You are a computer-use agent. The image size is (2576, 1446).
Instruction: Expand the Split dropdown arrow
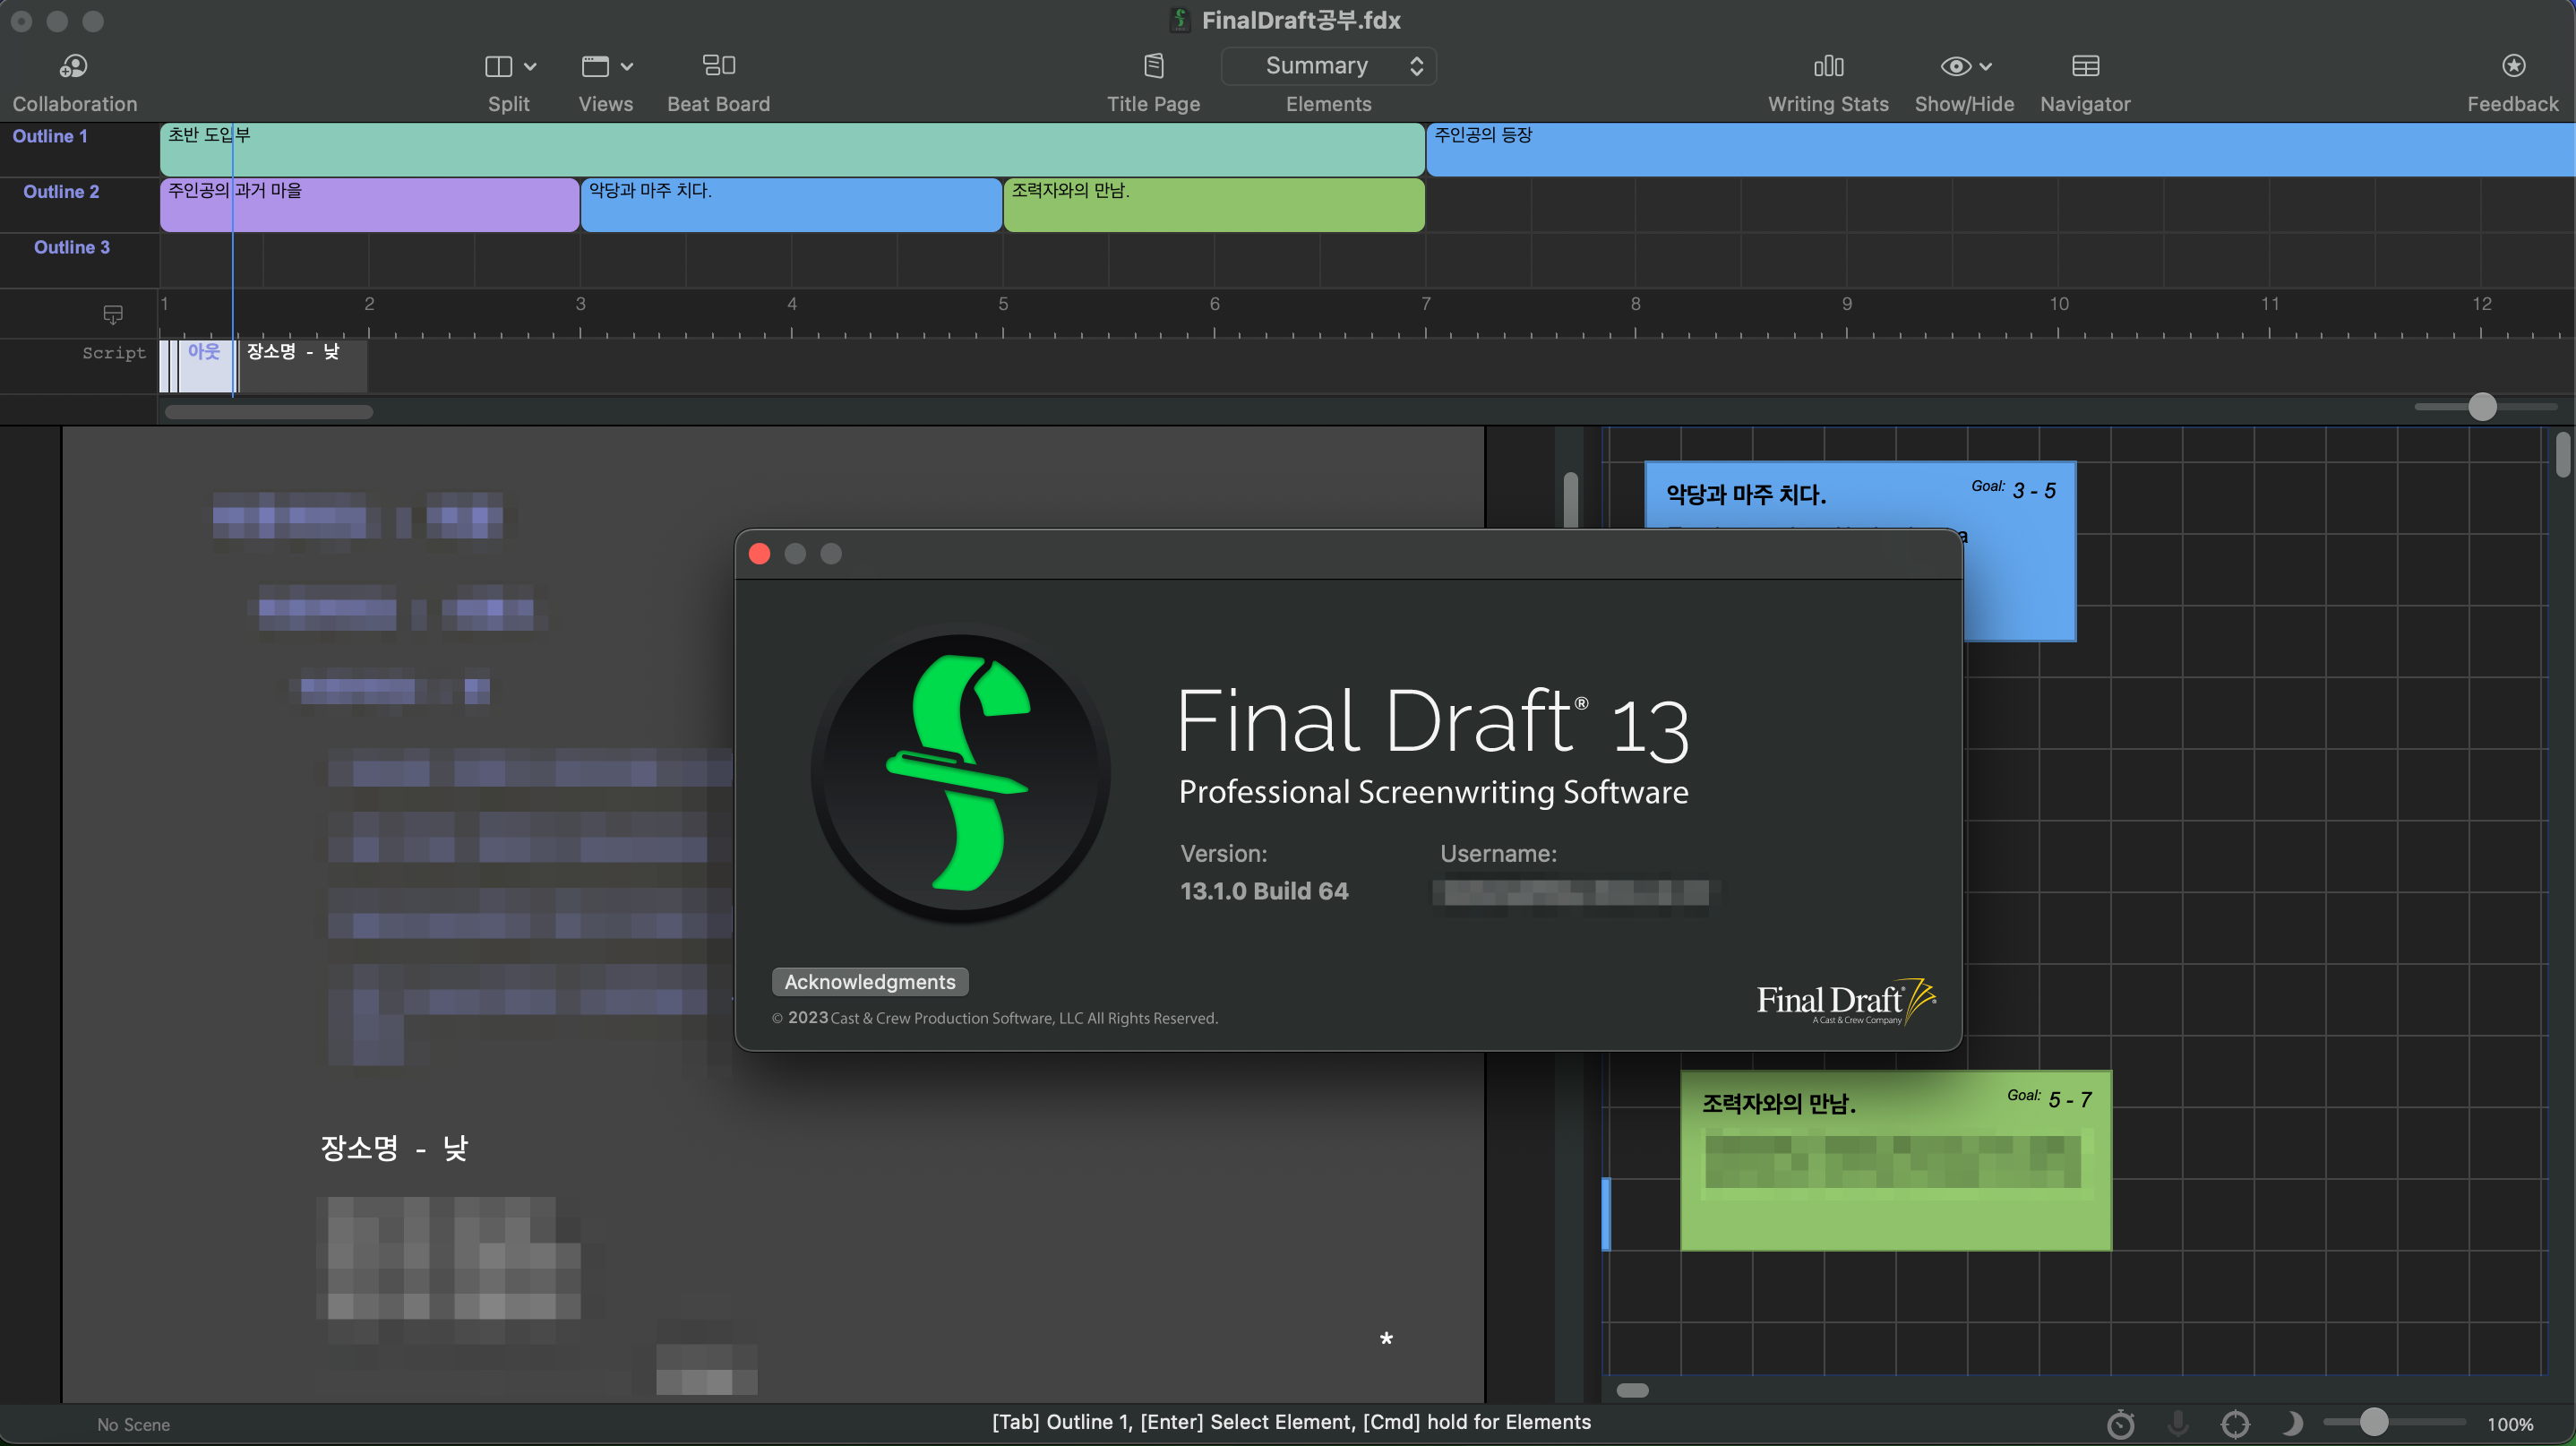pos(530,67)
